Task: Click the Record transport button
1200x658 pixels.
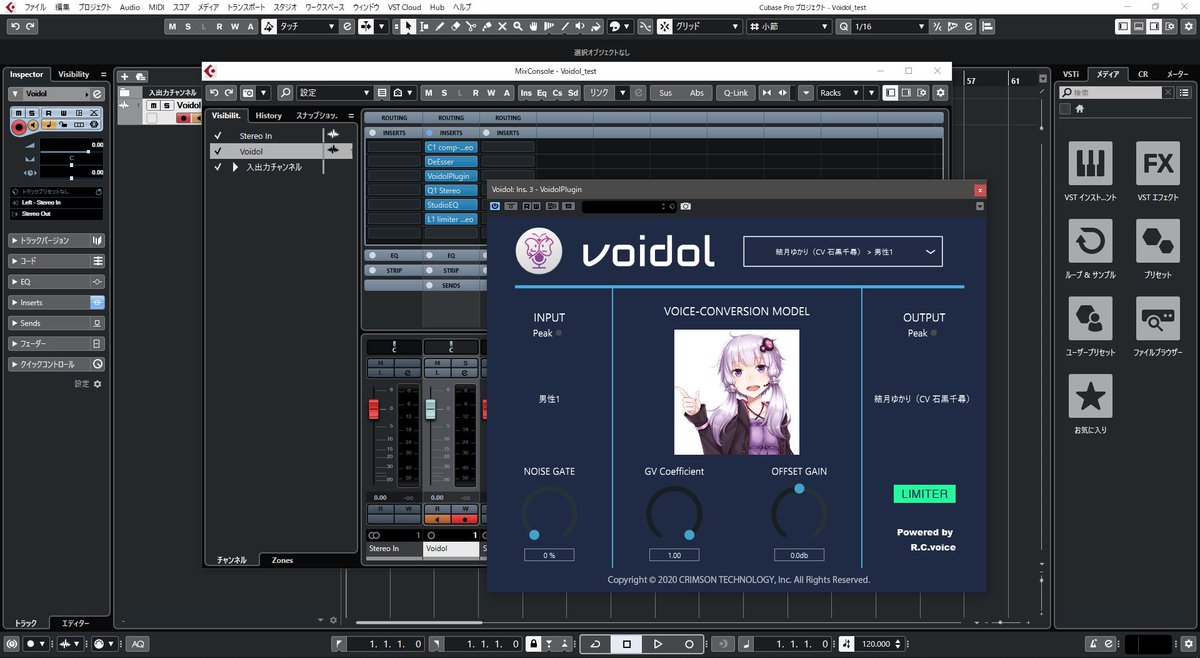Action: coord(689,644)
